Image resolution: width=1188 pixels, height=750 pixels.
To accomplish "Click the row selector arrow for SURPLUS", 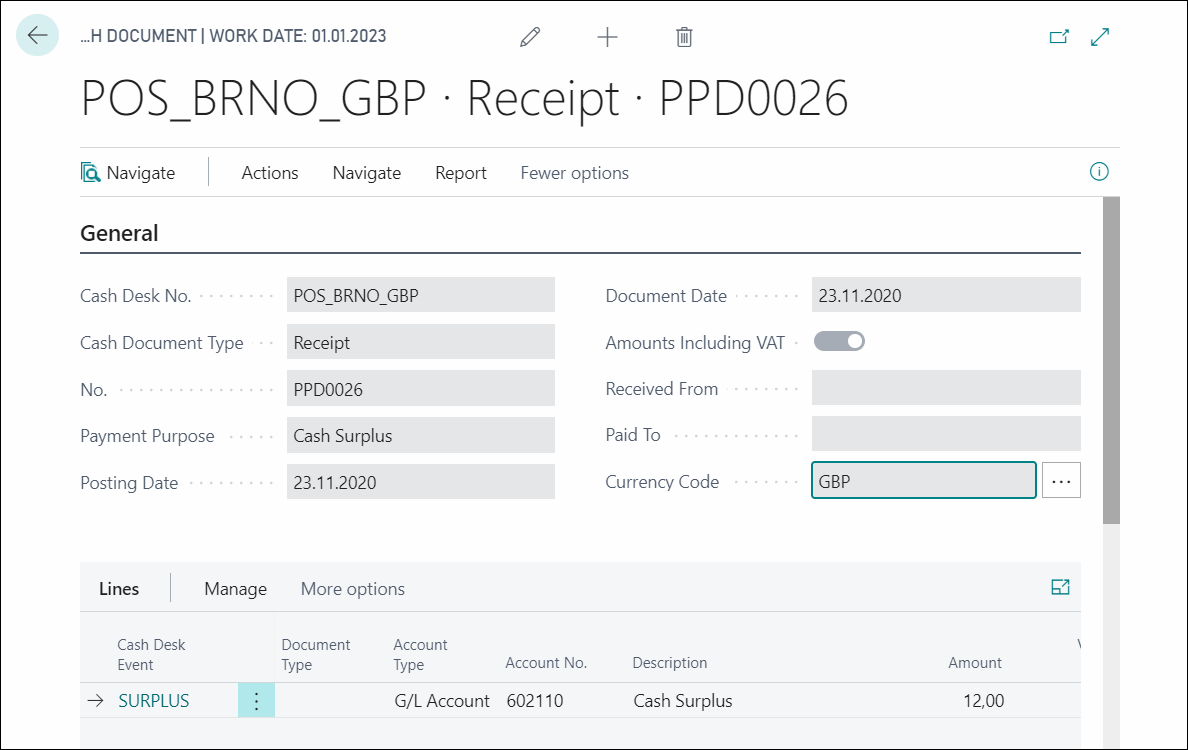I will point(95,701).
